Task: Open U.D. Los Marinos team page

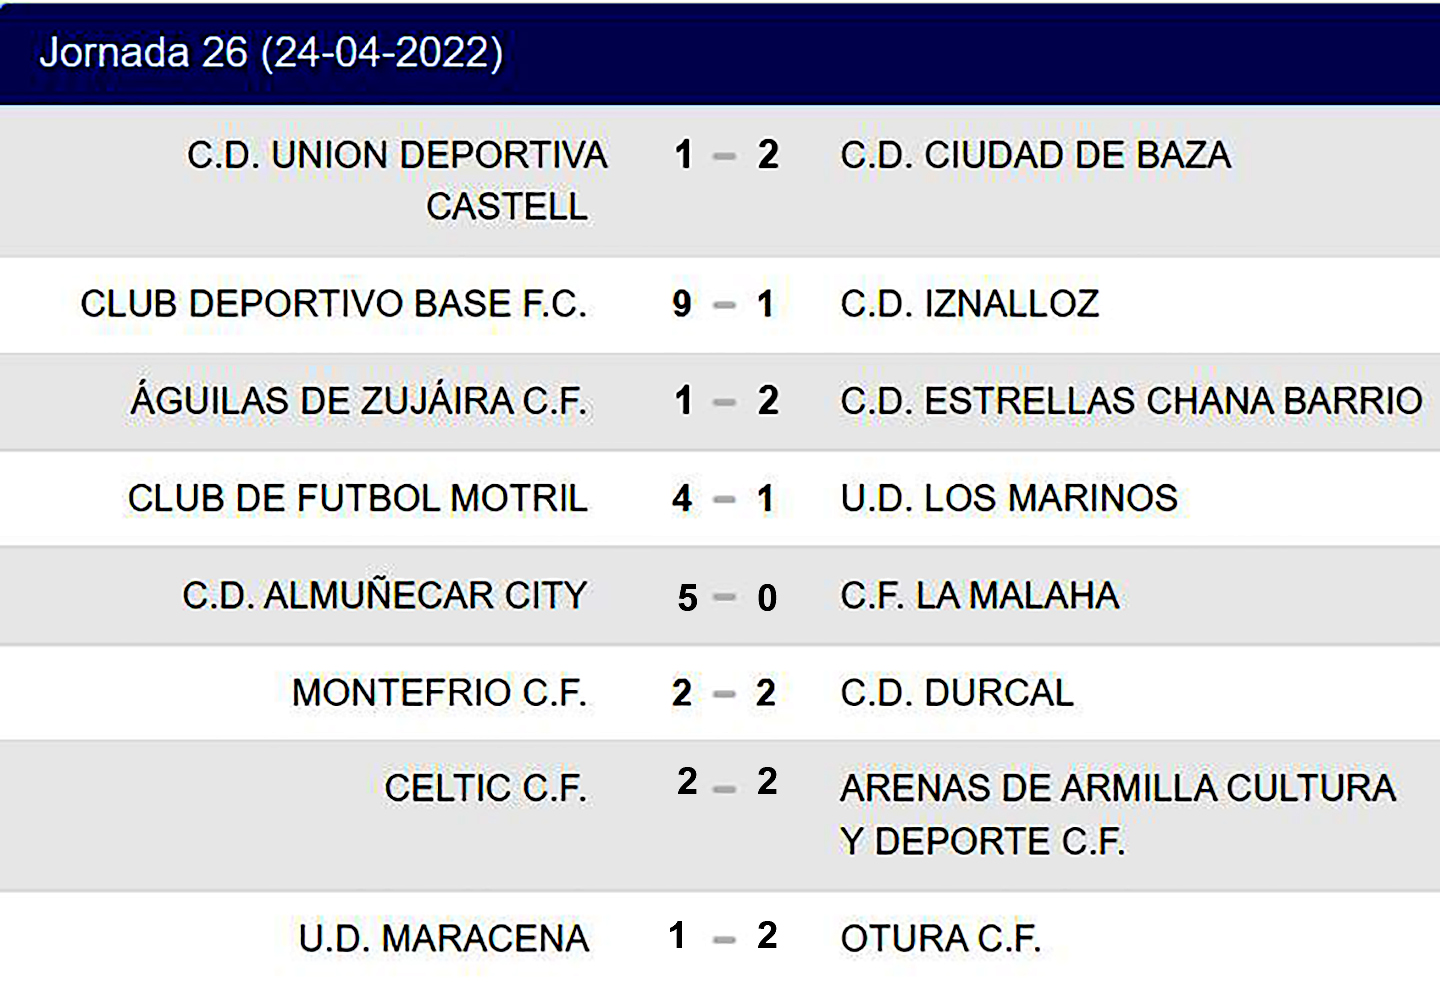Action: (x=1008, y=498)
